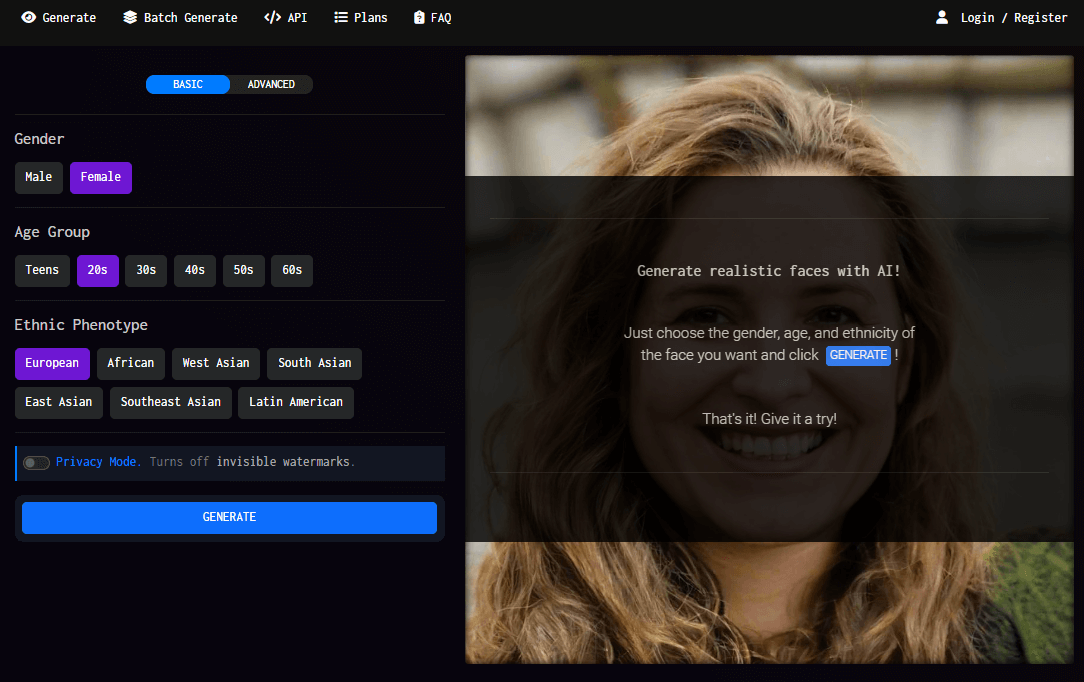
Task: Switch to the BASIC tab
Action: point(187,84)
